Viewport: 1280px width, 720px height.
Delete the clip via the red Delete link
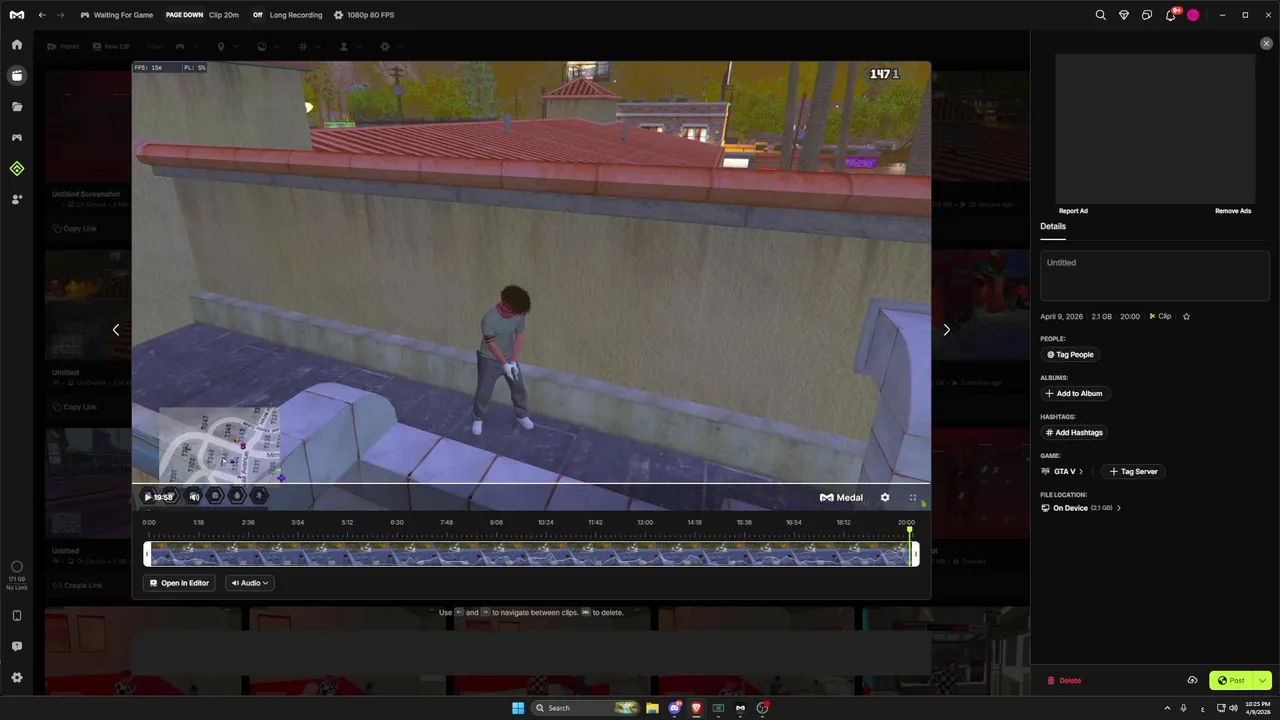coord(1064,681)
